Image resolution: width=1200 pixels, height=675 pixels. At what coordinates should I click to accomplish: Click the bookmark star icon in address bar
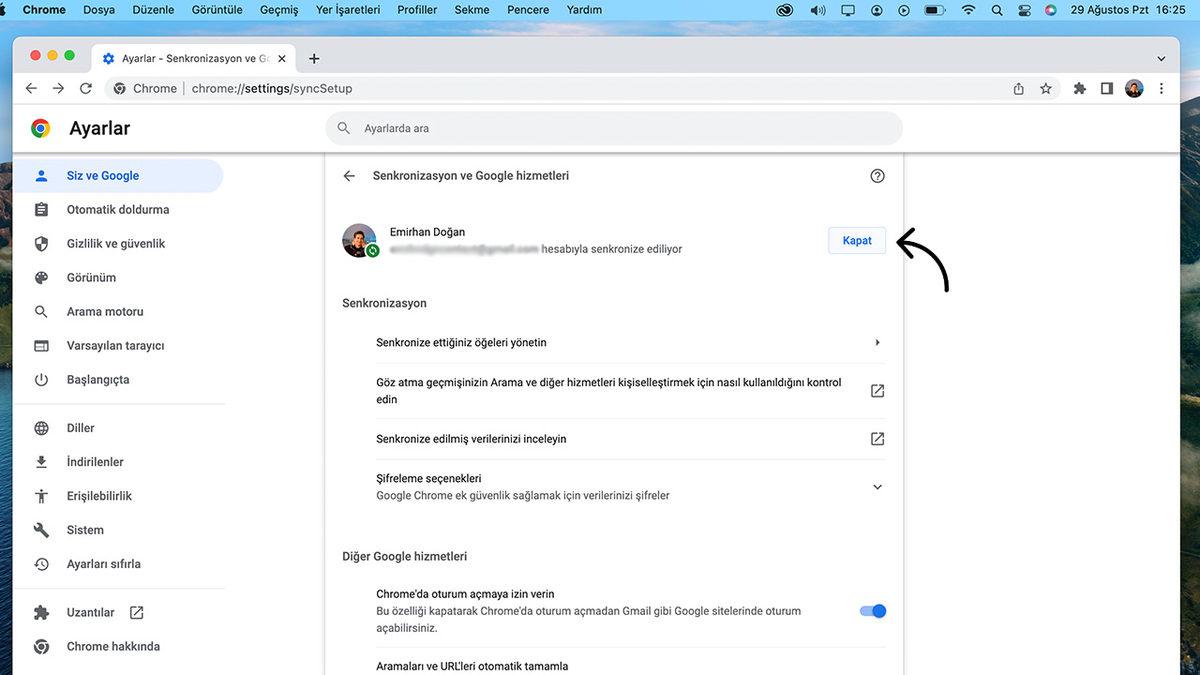[1046, 88]
